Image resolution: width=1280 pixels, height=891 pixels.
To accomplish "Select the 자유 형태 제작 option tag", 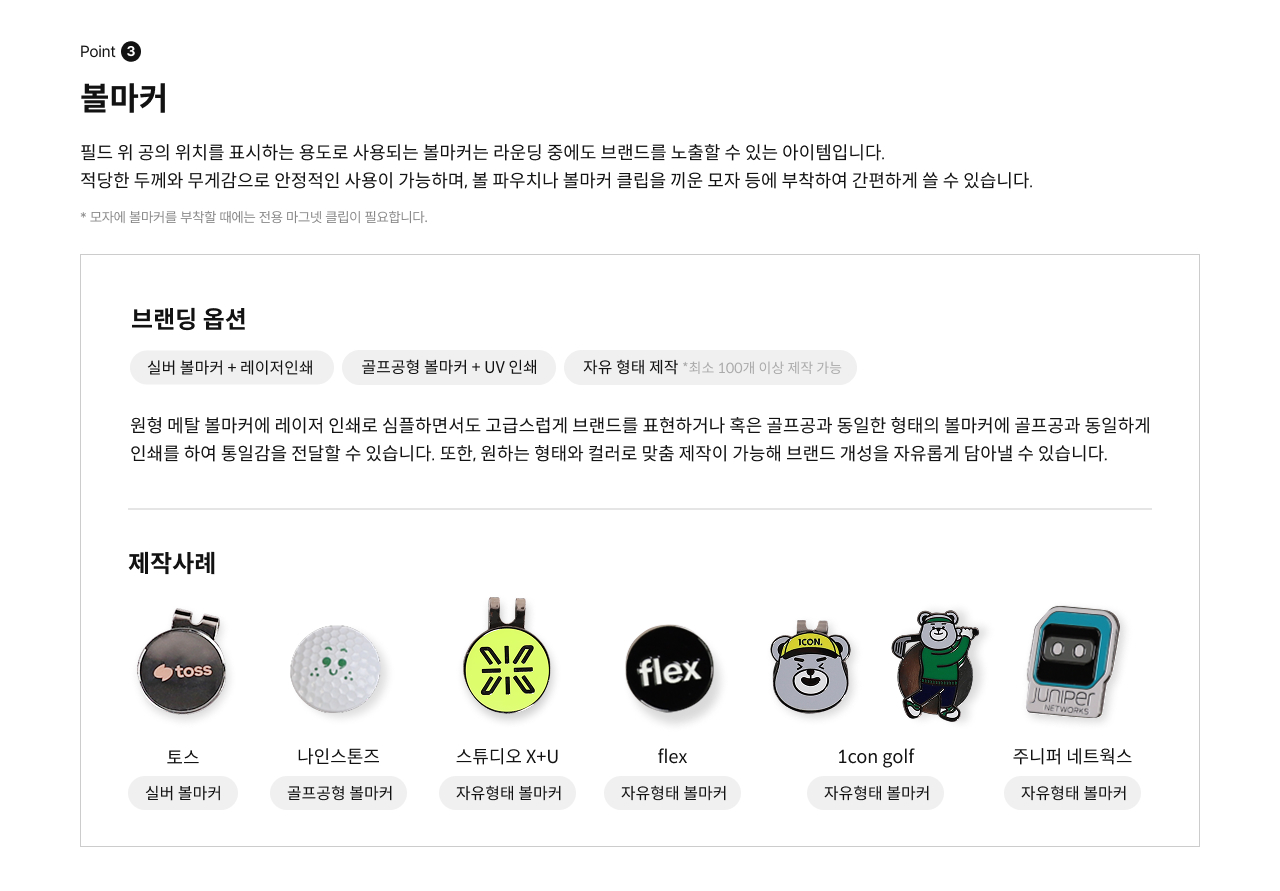I will tap(710, 367).
